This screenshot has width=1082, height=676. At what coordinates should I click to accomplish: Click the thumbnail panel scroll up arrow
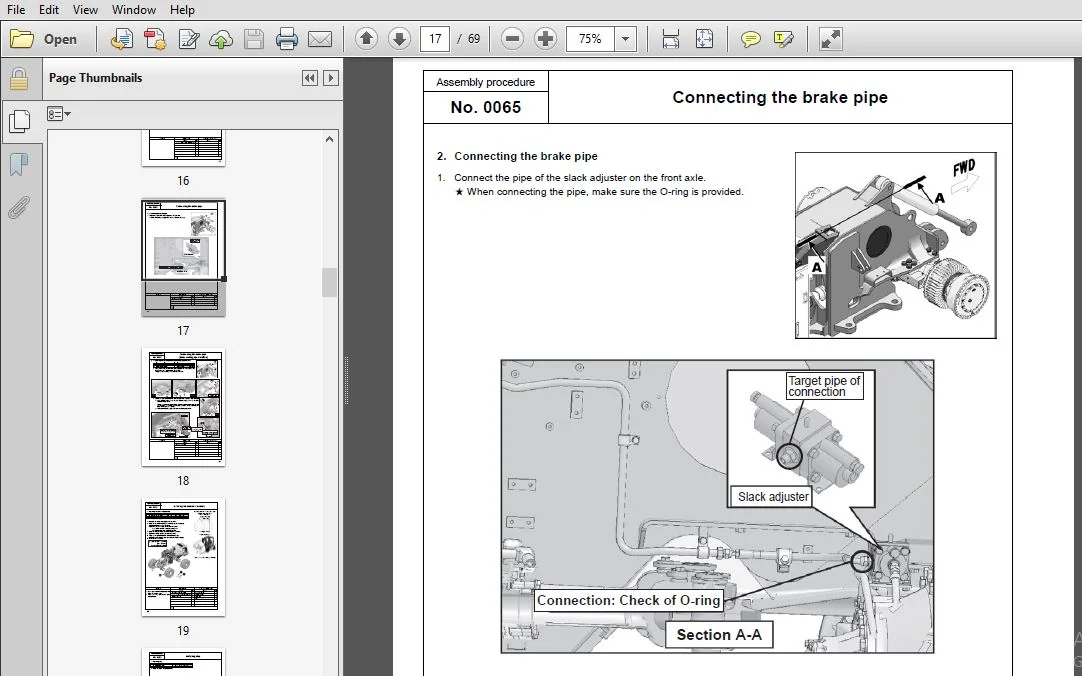pyautogui.click(x=329, y=139)
